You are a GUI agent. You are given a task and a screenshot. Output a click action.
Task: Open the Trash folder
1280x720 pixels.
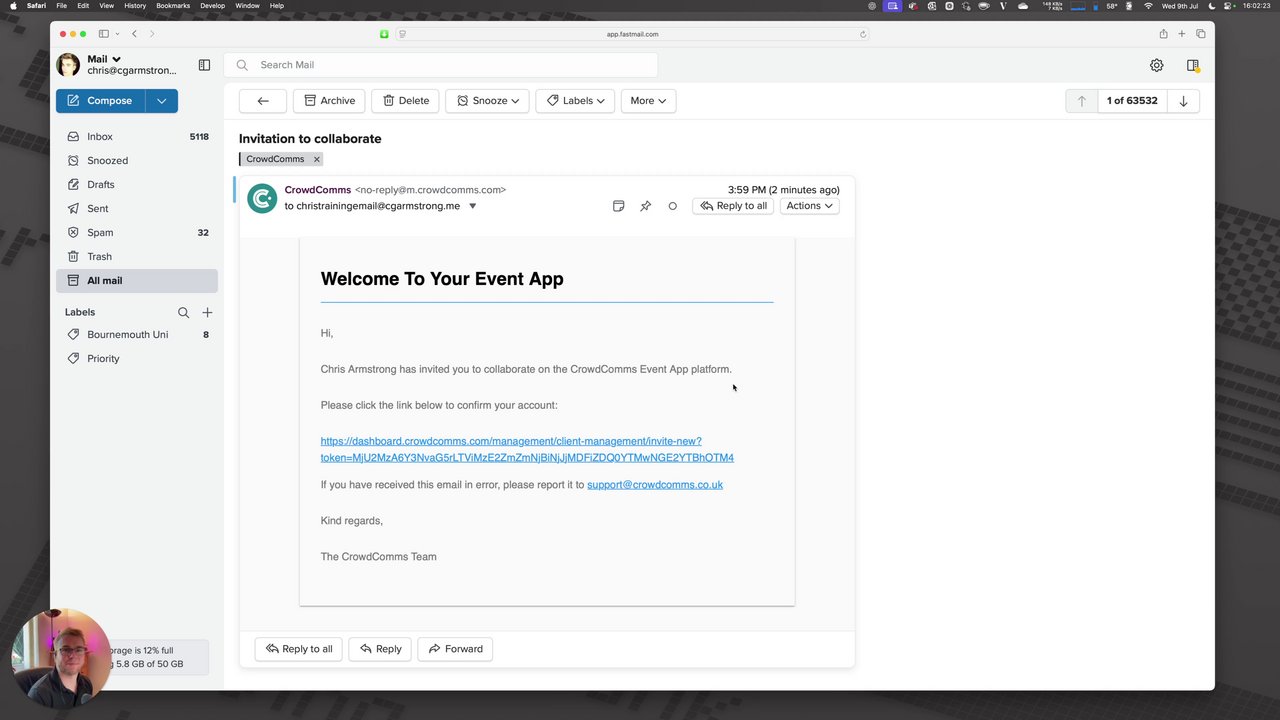[137, 257]
